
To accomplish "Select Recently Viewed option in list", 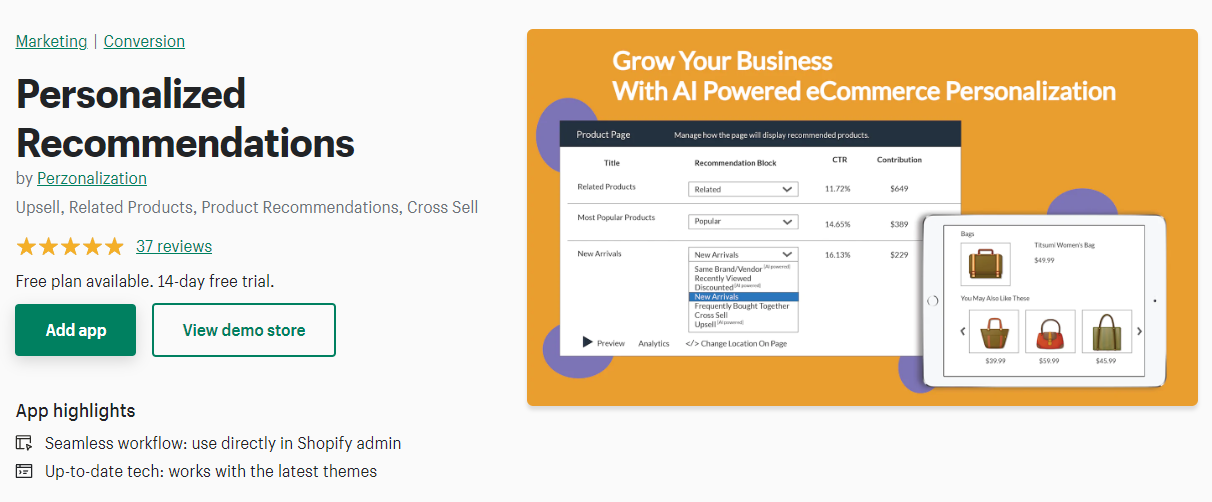I will pyautogui.click(x=723, y=279).
